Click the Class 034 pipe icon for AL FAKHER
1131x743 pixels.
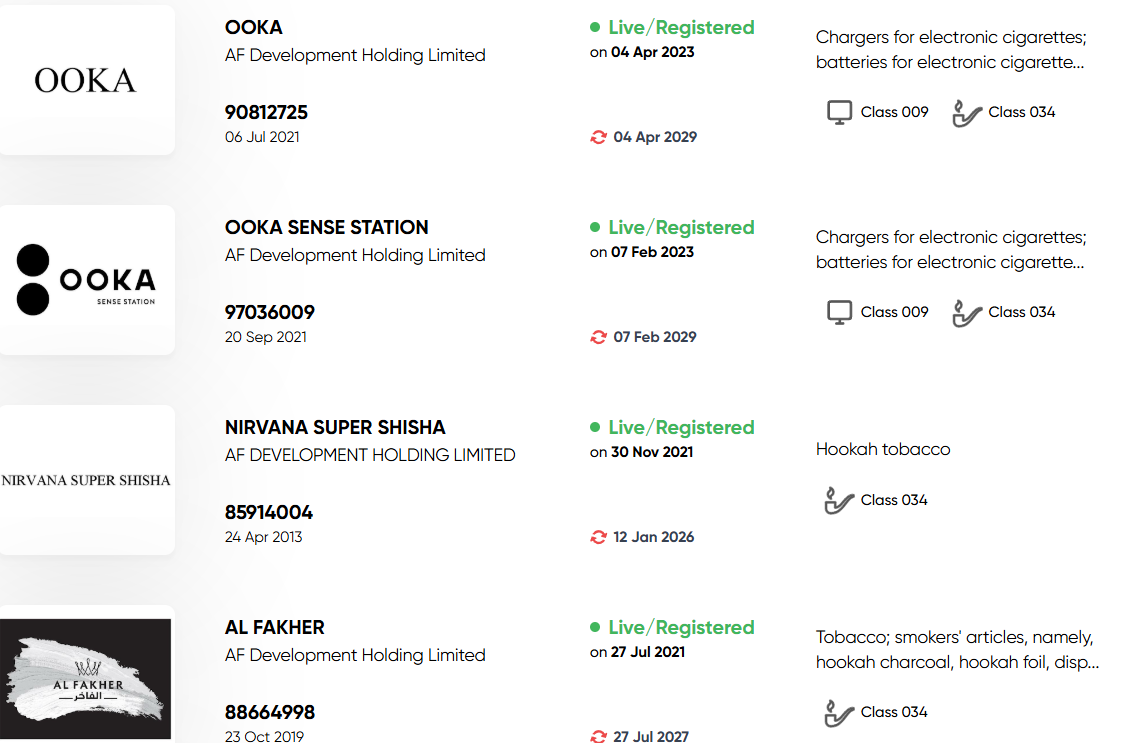pyautogui.click(x=839, y=712)
